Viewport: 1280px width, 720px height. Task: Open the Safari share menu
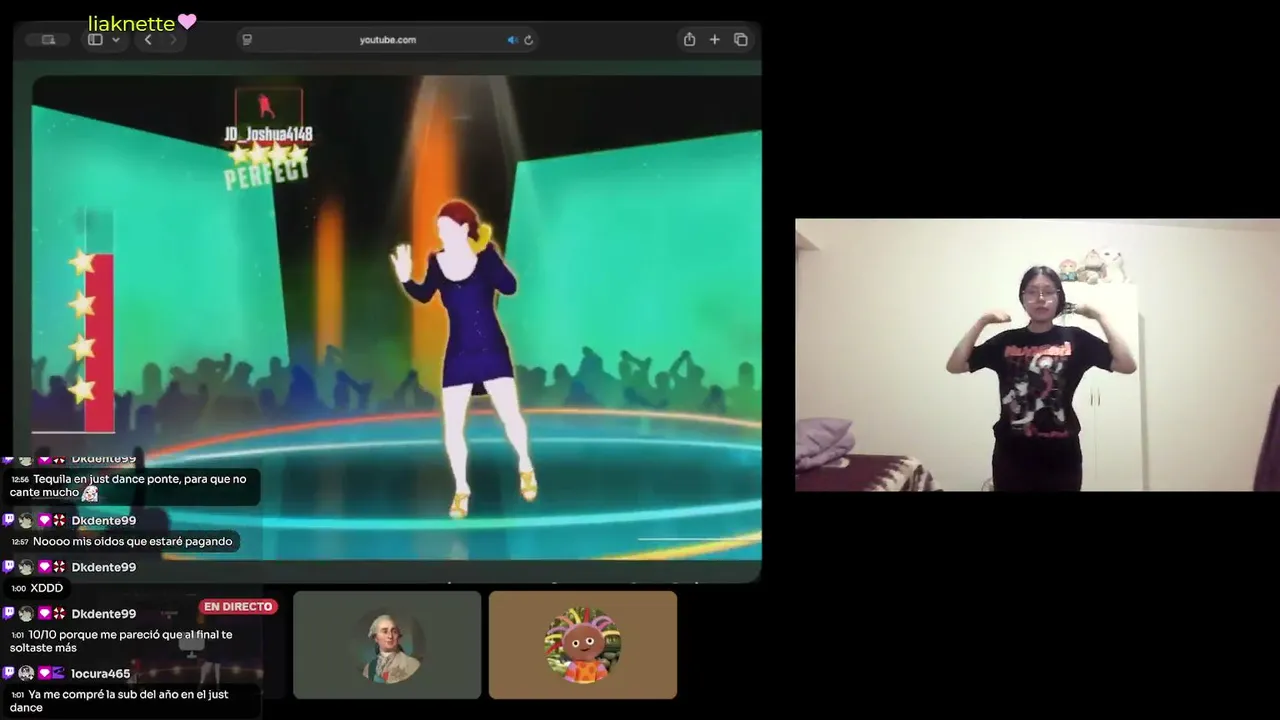[689, 40]
